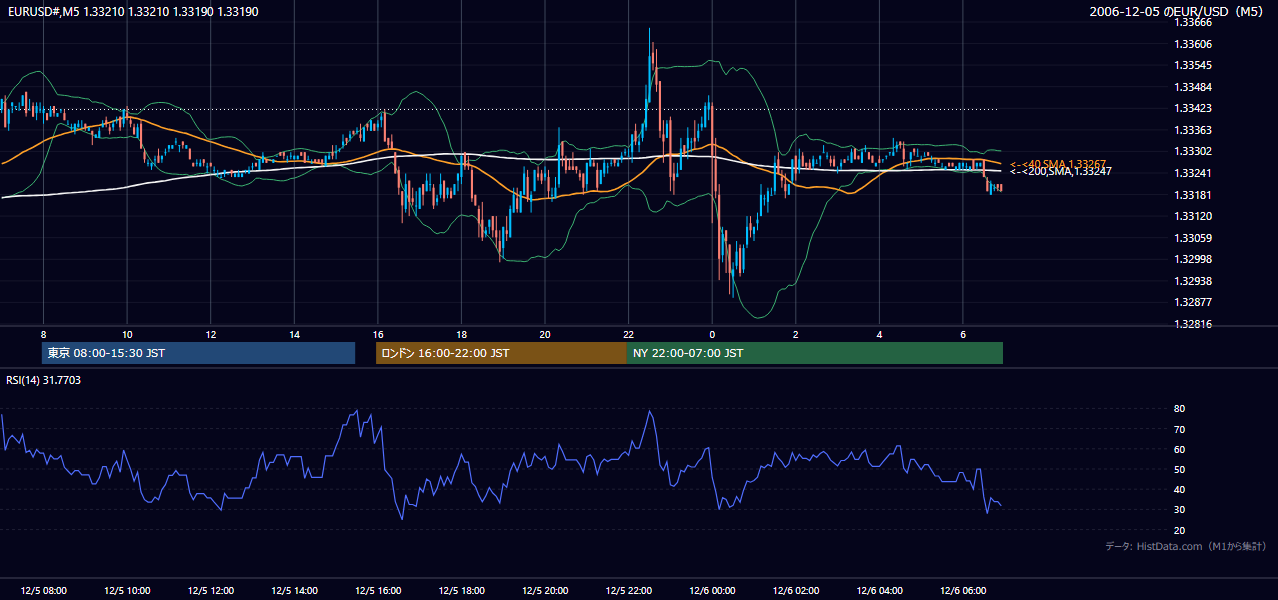Click the bottom time label 12/5 20:00
Viewport: 1278px width, 600px height.
point(544,591)
